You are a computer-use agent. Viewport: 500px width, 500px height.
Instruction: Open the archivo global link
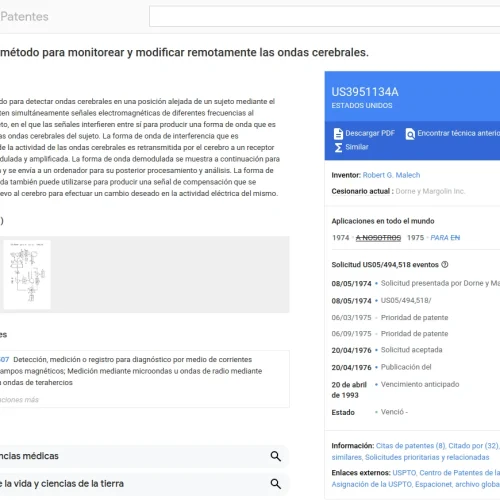(x=477, y=484)
